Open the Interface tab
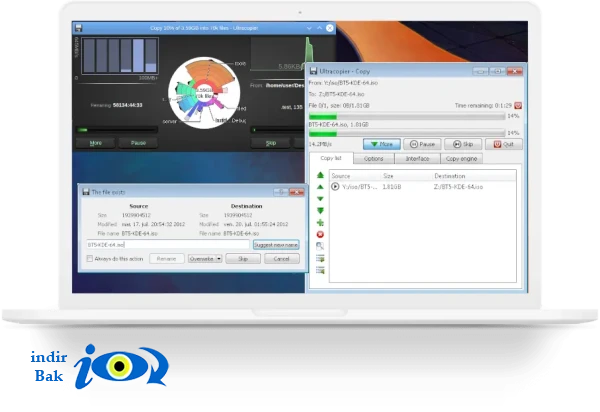This screenshot has width=600, height=412. (x=417, y=158)
